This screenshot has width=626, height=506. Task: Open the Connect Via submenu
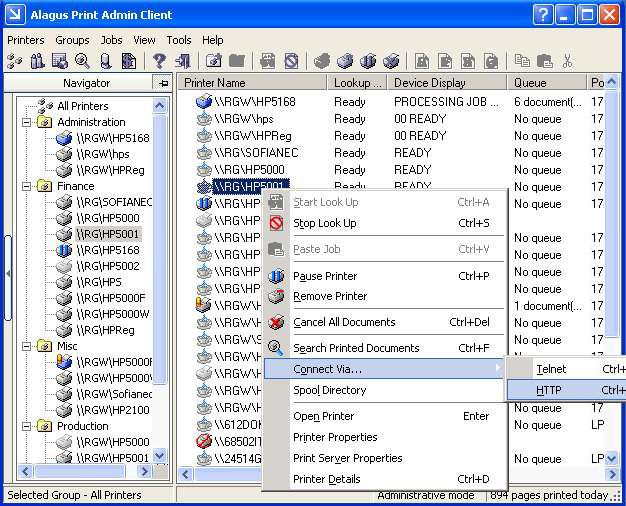pos(383,369)
